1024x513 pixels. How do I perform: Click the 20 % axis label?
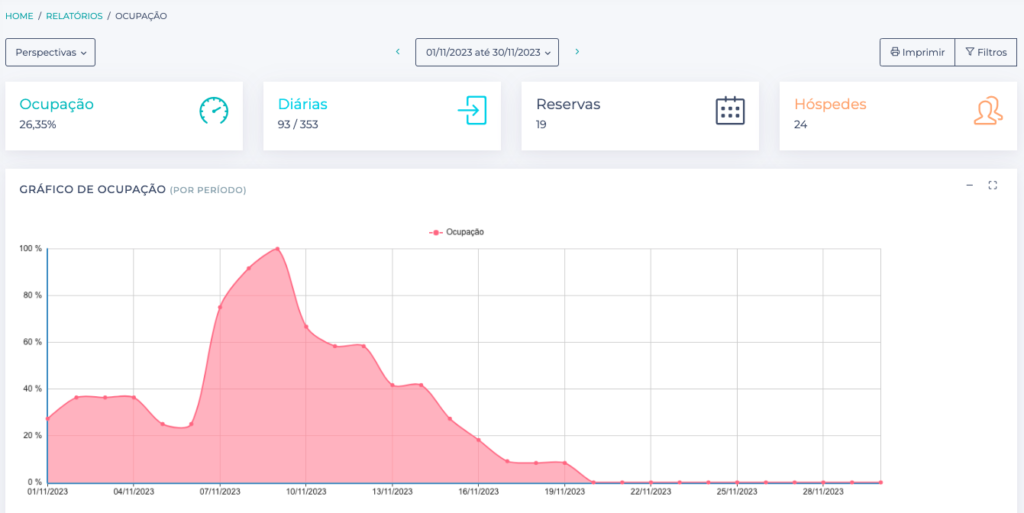click(x=33, y=435)
